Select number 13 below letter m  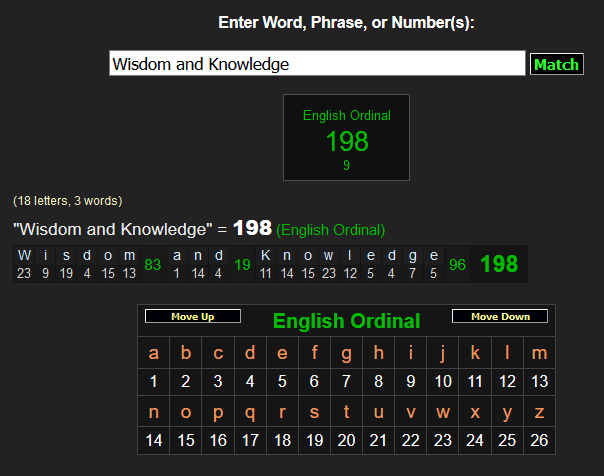pyautogui.click(x=540, y=381)
